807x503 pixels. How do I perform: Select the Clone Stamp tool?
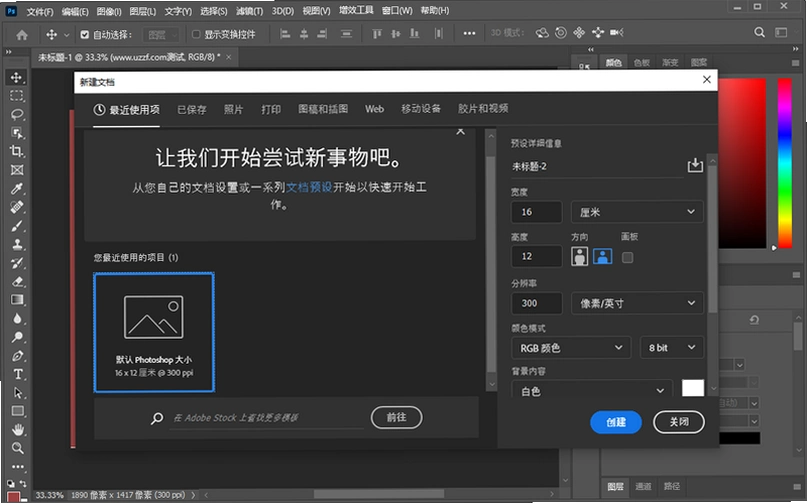click(x=16, y=244)
